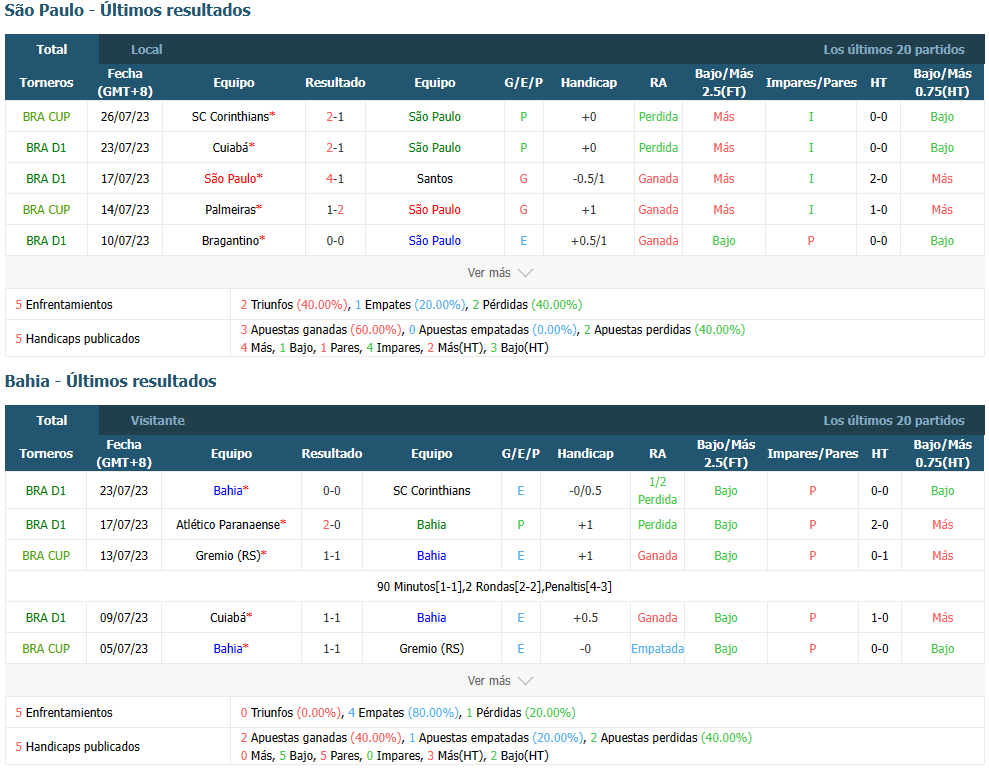
Task: Expand Ver más under Bahia results
Action: [x=489, y=680]
